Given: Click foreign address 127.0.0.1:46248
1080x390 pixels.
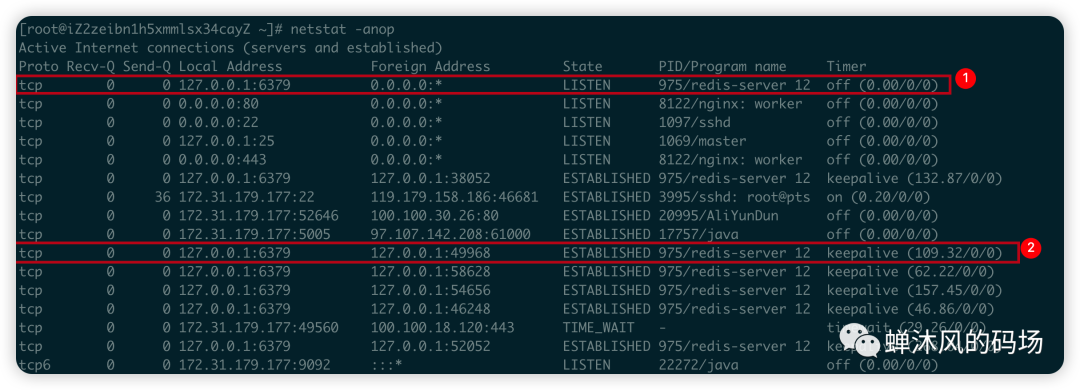Looking at the screenshot, I should coord(430,309).
